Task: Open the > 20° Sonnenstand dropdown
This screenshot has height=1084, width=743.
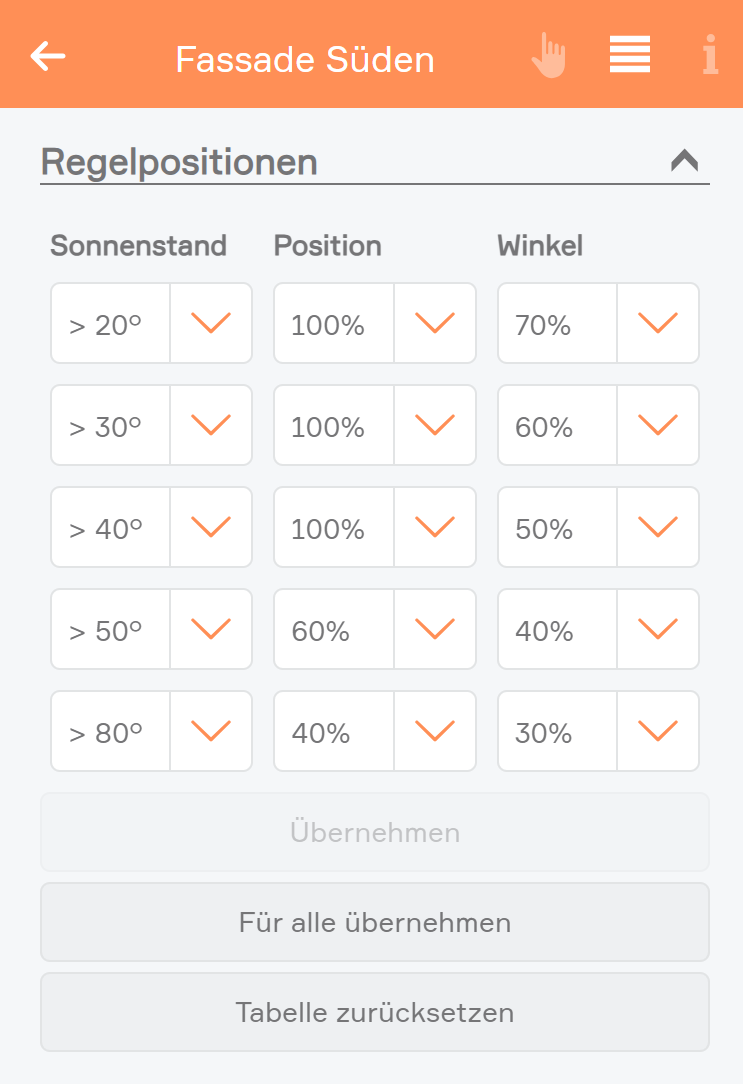Action: (x=151, y=323)
